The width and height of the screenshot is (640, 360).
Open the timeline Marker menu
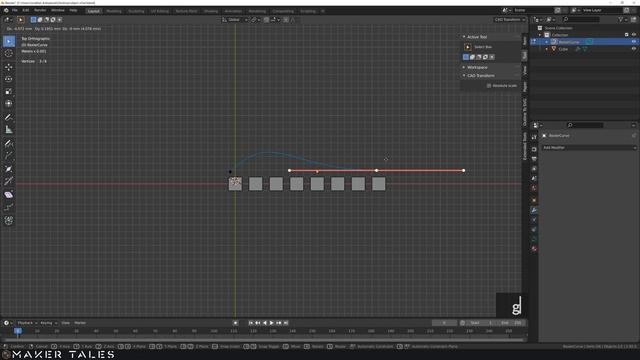[80, 323]
